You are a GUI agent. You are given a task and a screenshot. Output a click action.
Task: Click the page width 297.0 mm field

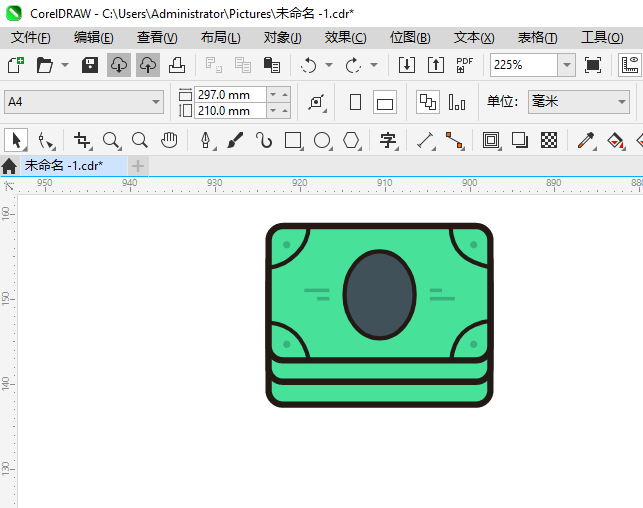pos(230,94)
